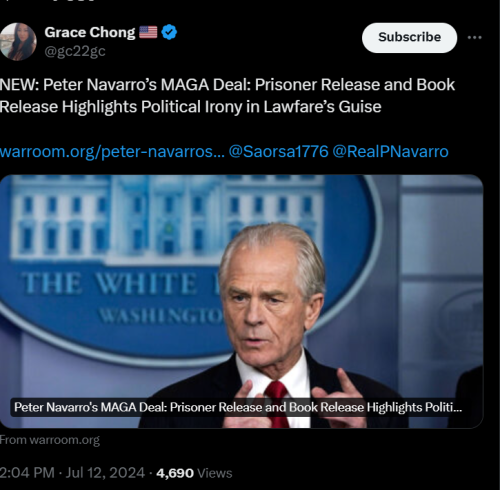The height and width of the screenshot is (490, 500).
Task: Open the @gc22gc handle link
Action: tap(75, 51)
